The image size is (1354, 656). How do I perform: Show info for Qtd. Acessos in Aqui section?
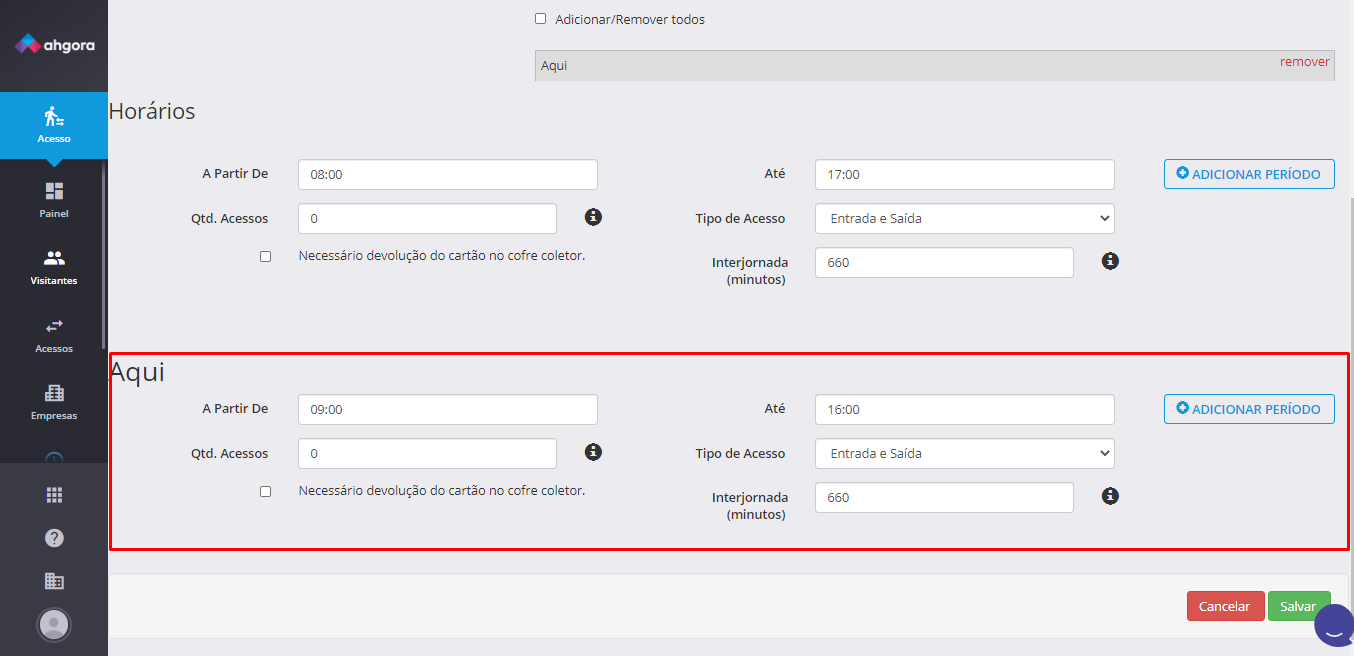(x=593, y=452)
